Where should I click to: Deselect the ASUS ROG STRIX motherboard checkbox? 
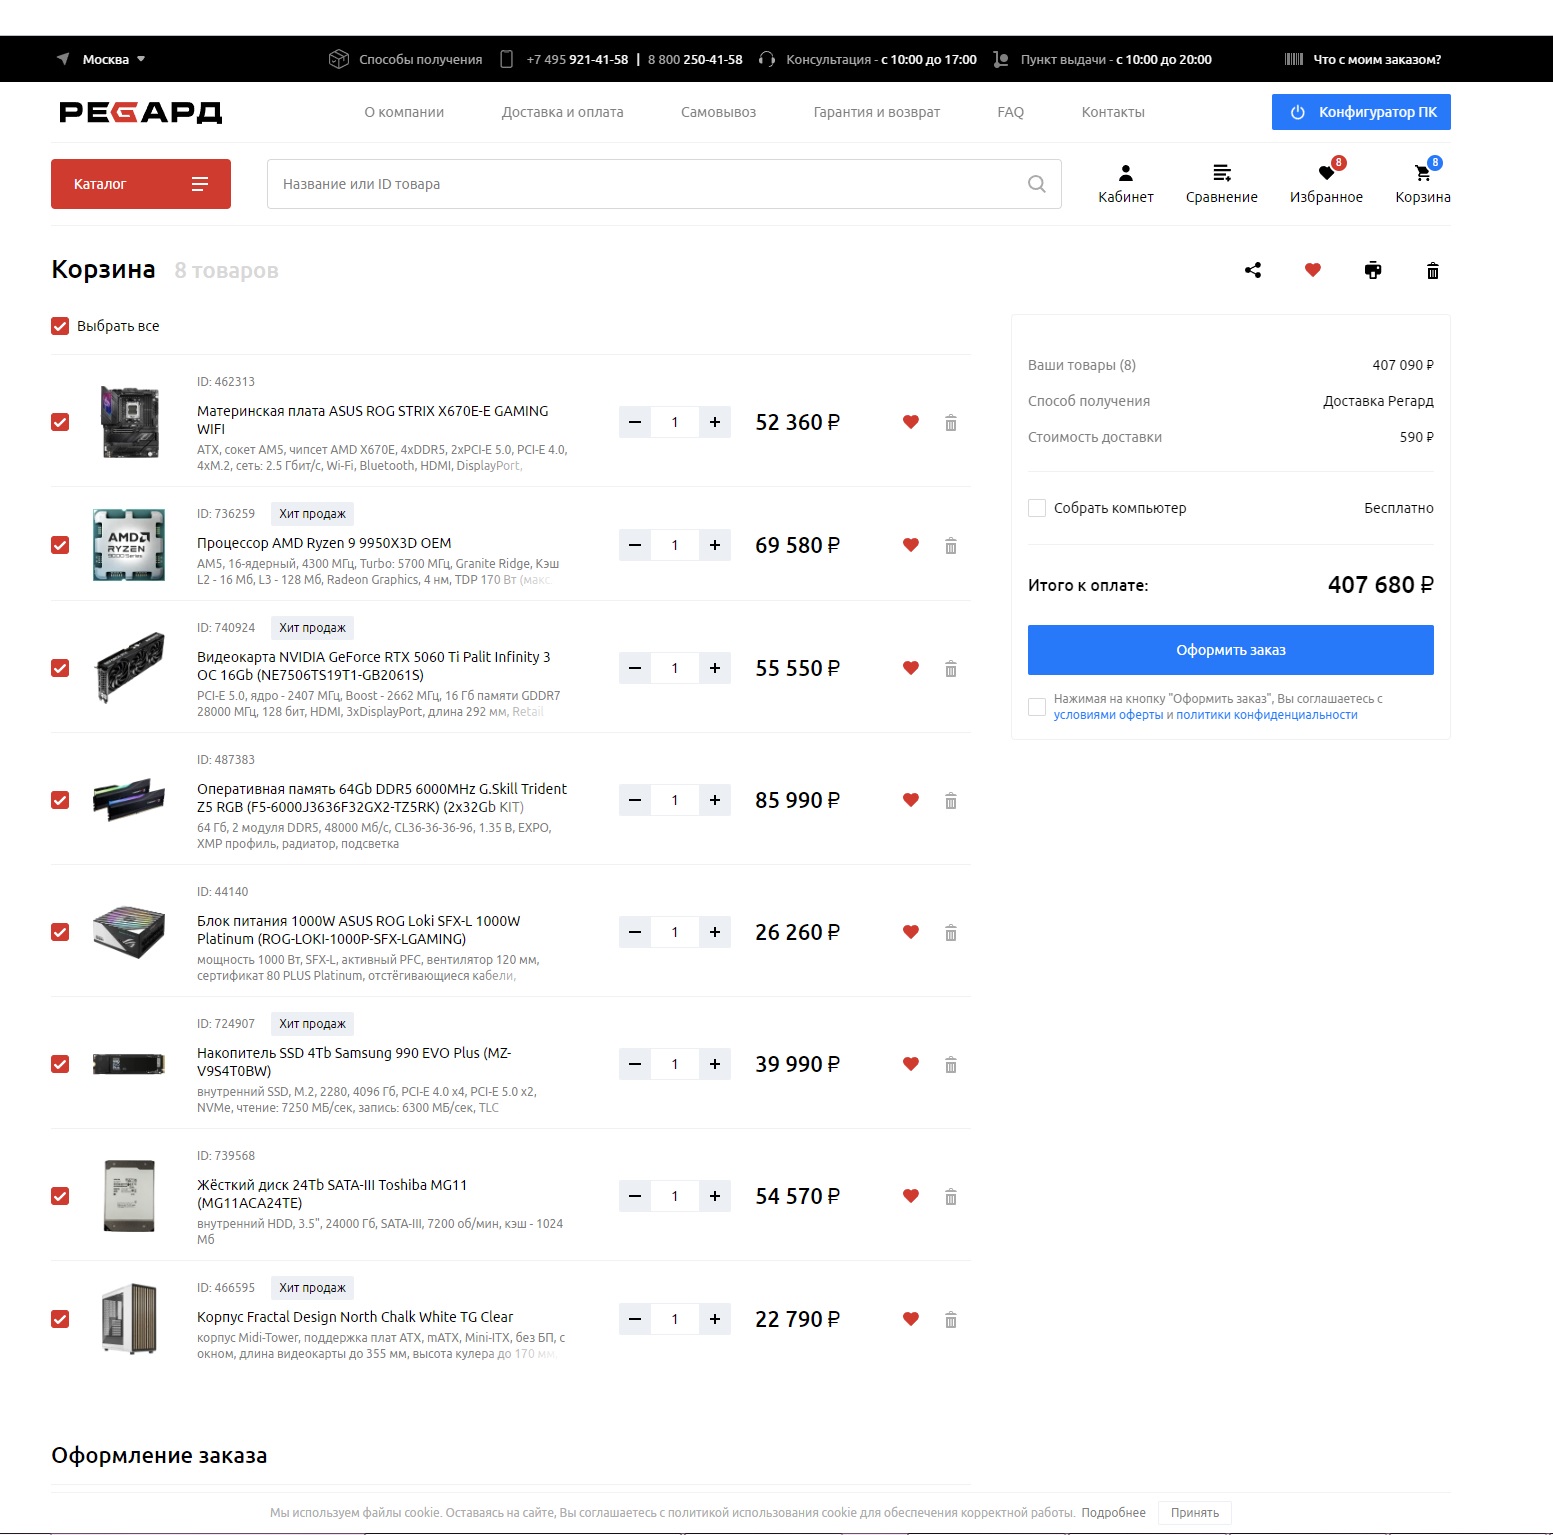click(x=60, y=422)
